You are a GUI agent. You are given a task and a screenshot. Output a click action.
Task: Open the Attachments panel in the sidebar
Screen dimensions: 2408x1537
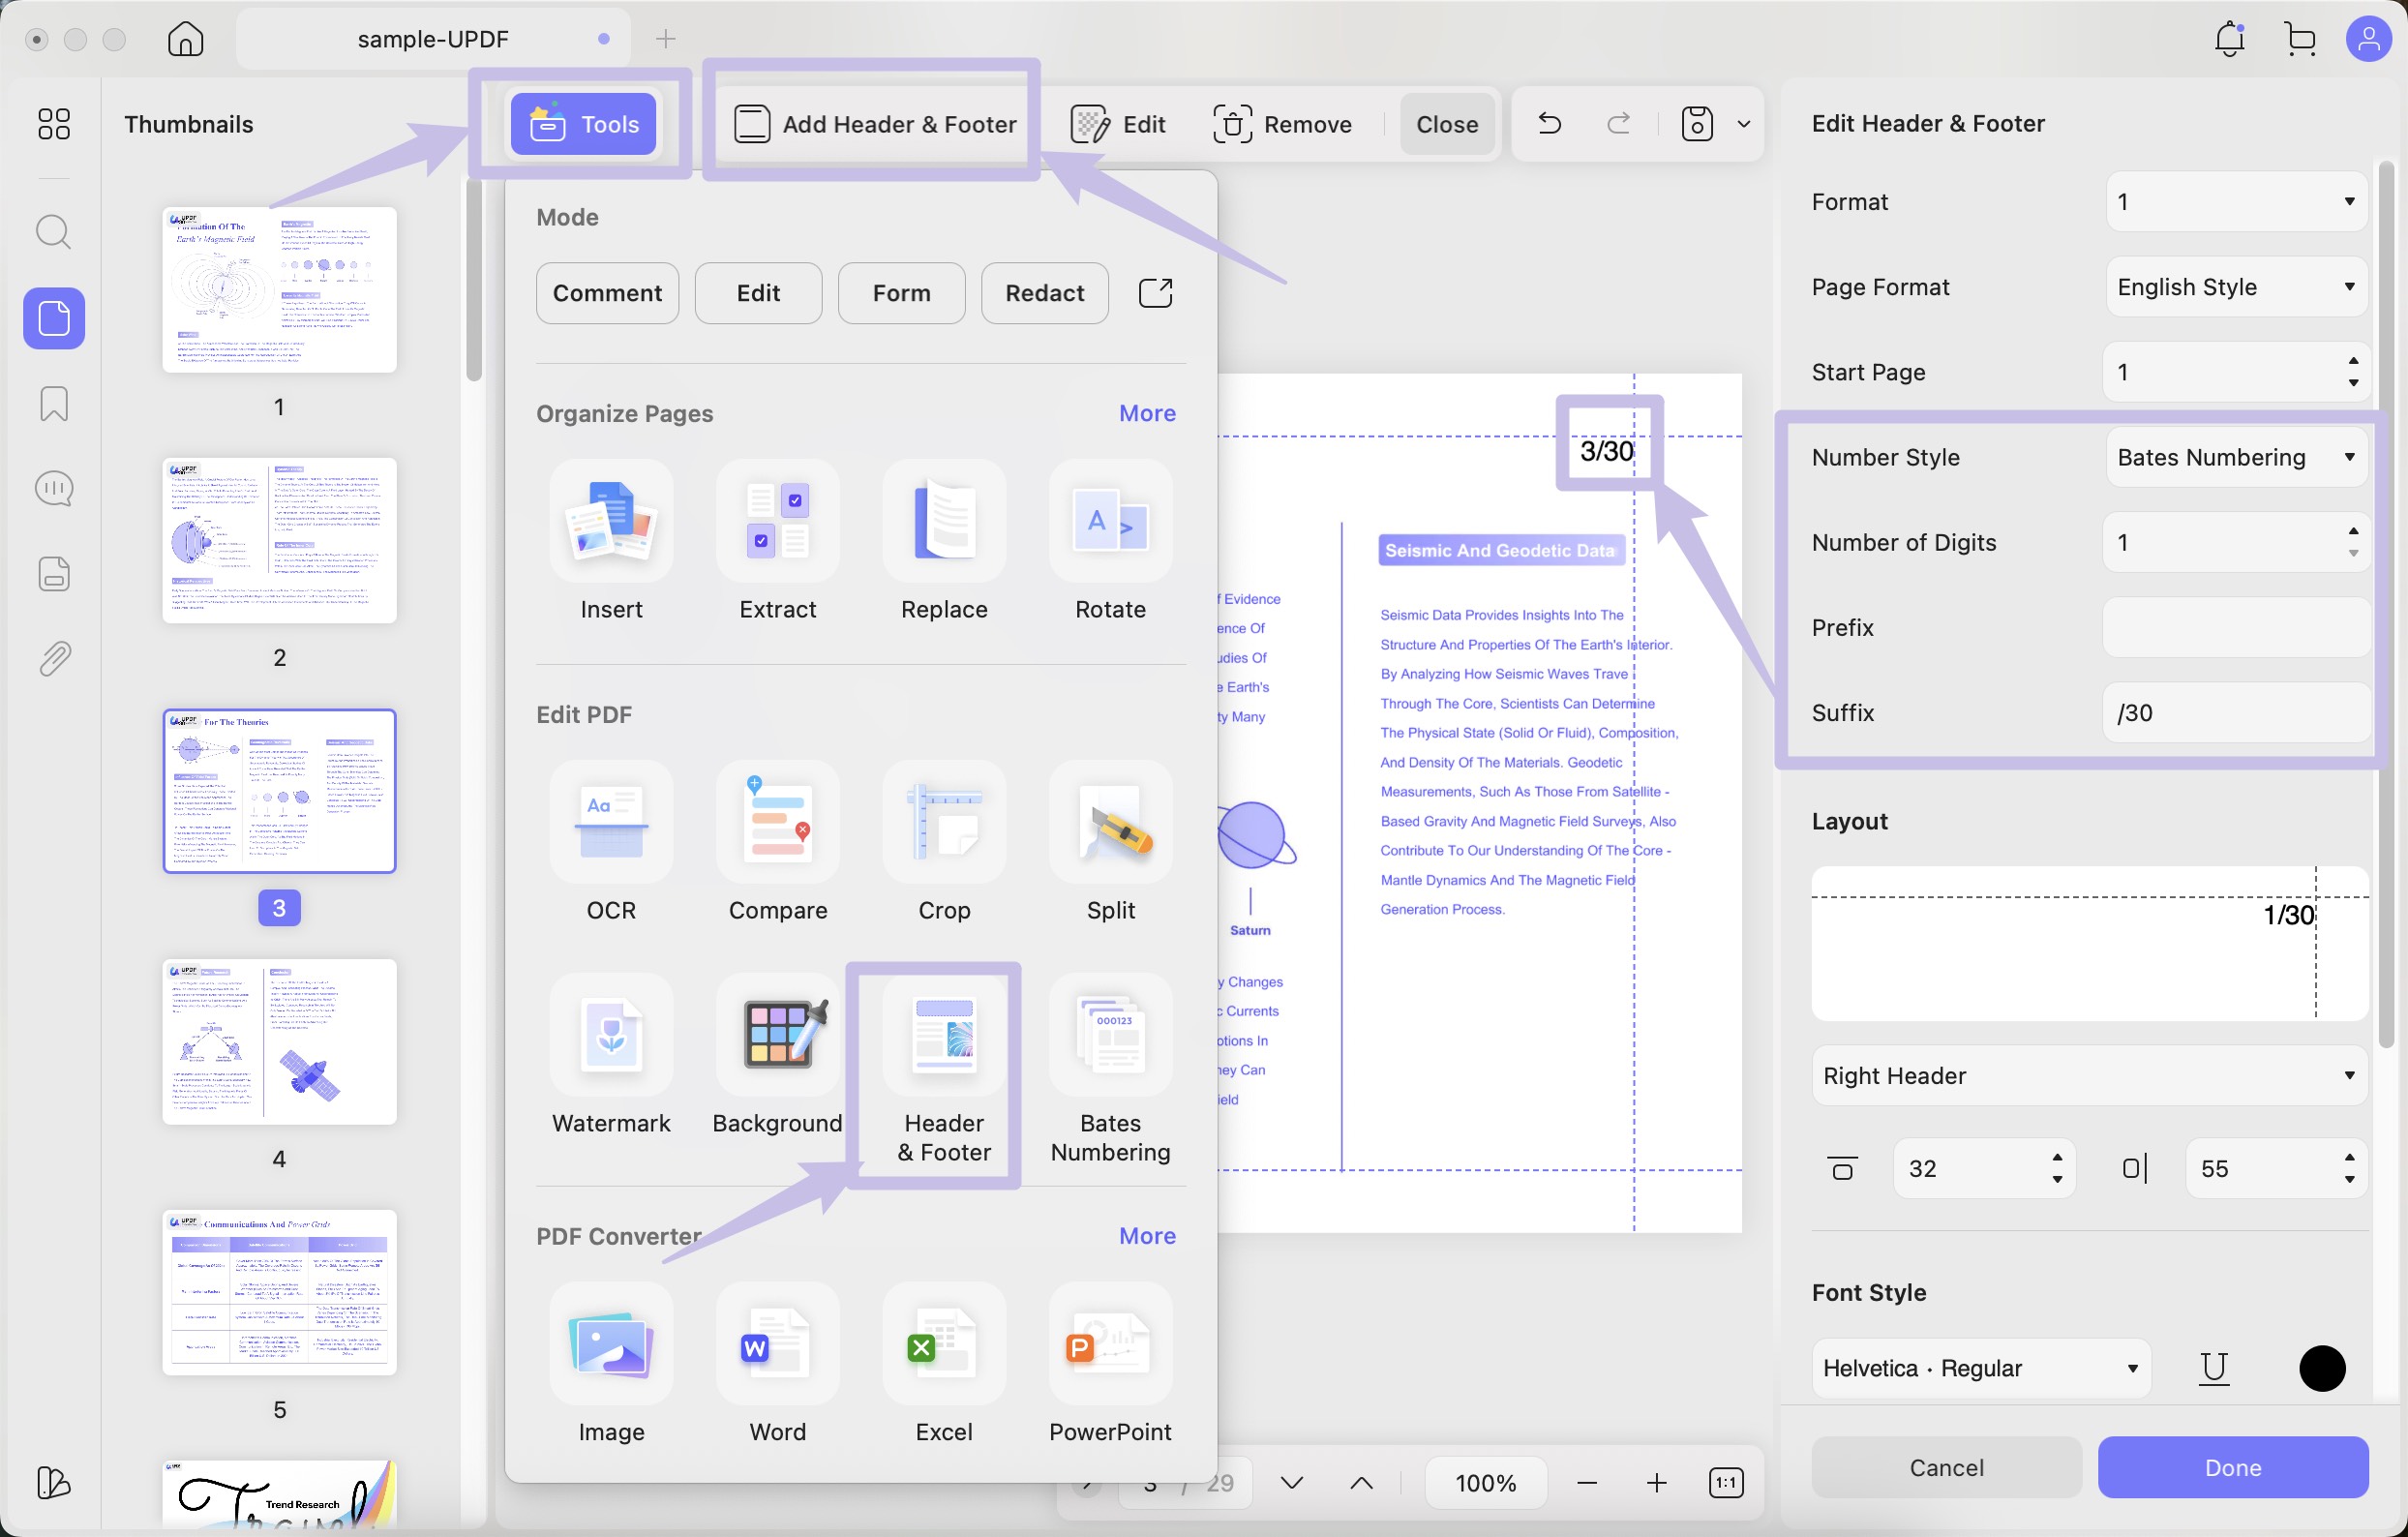[53, 657]
